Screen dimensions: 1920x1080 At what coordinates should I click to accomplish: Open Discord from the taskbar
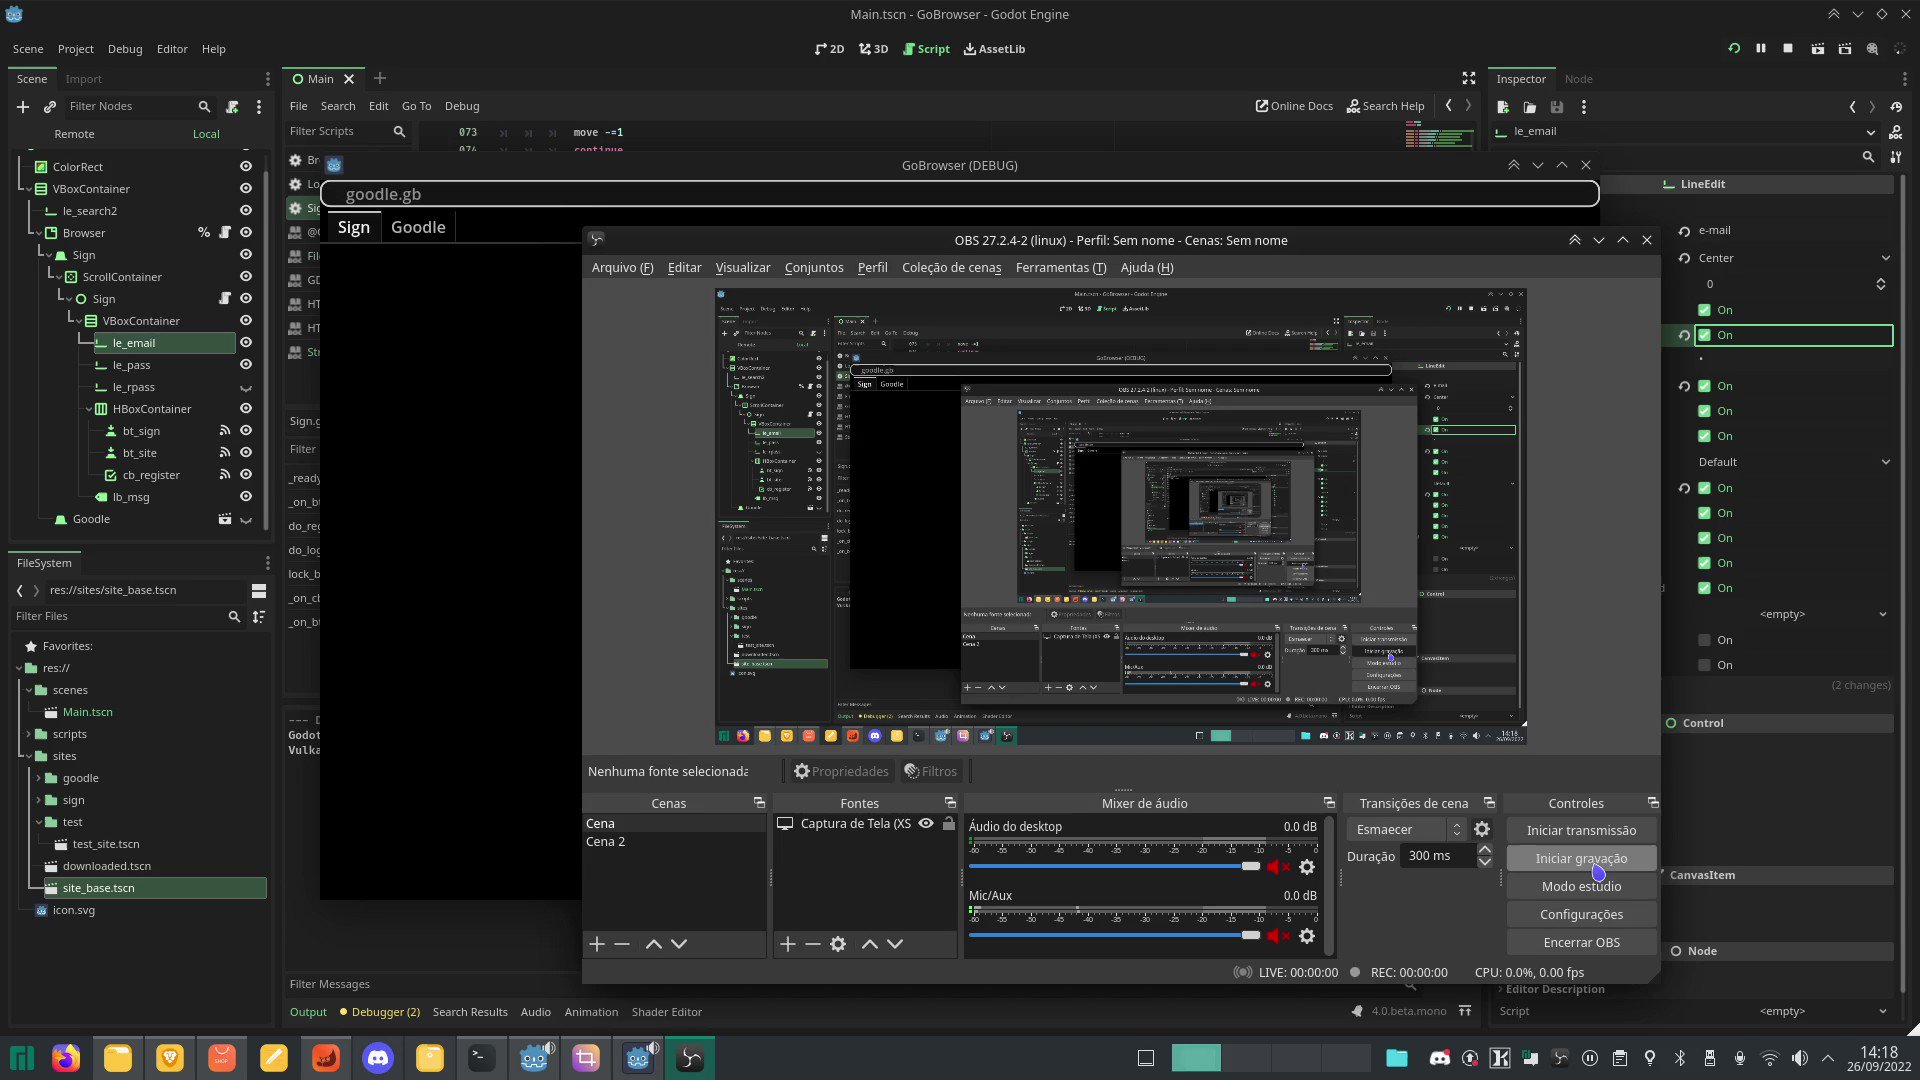click(378, 1058)
